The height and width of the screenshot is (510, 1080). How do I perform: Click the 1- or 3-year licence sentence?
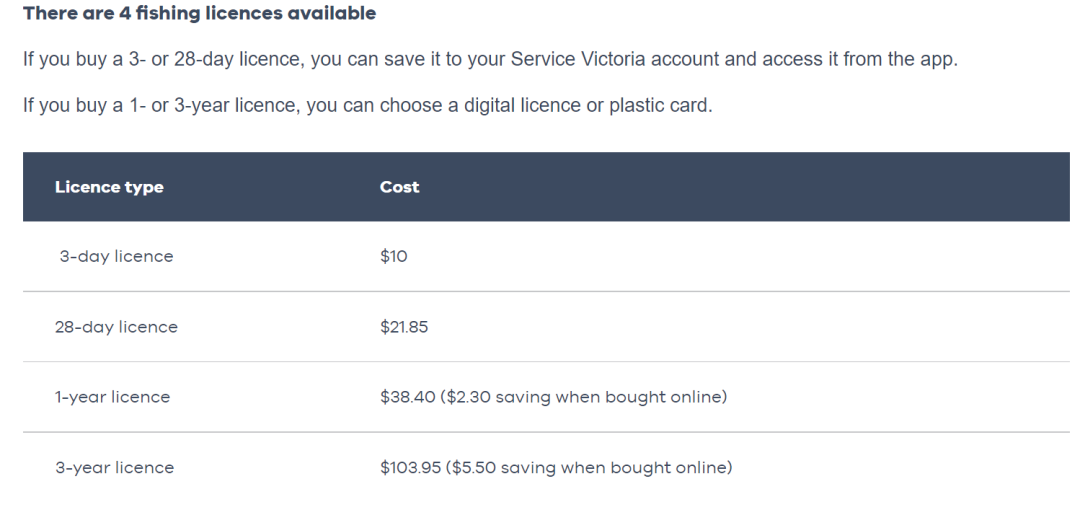point(368,106)
